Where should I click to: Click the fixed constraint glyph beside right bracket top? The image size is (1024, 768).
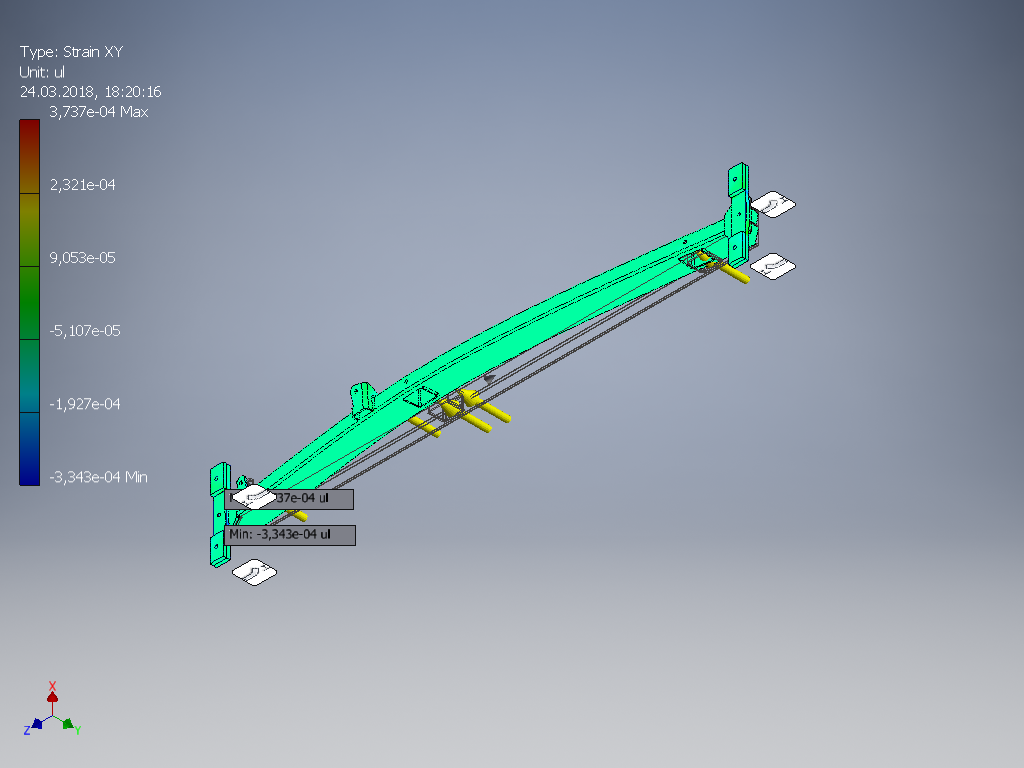pos(773,204)
